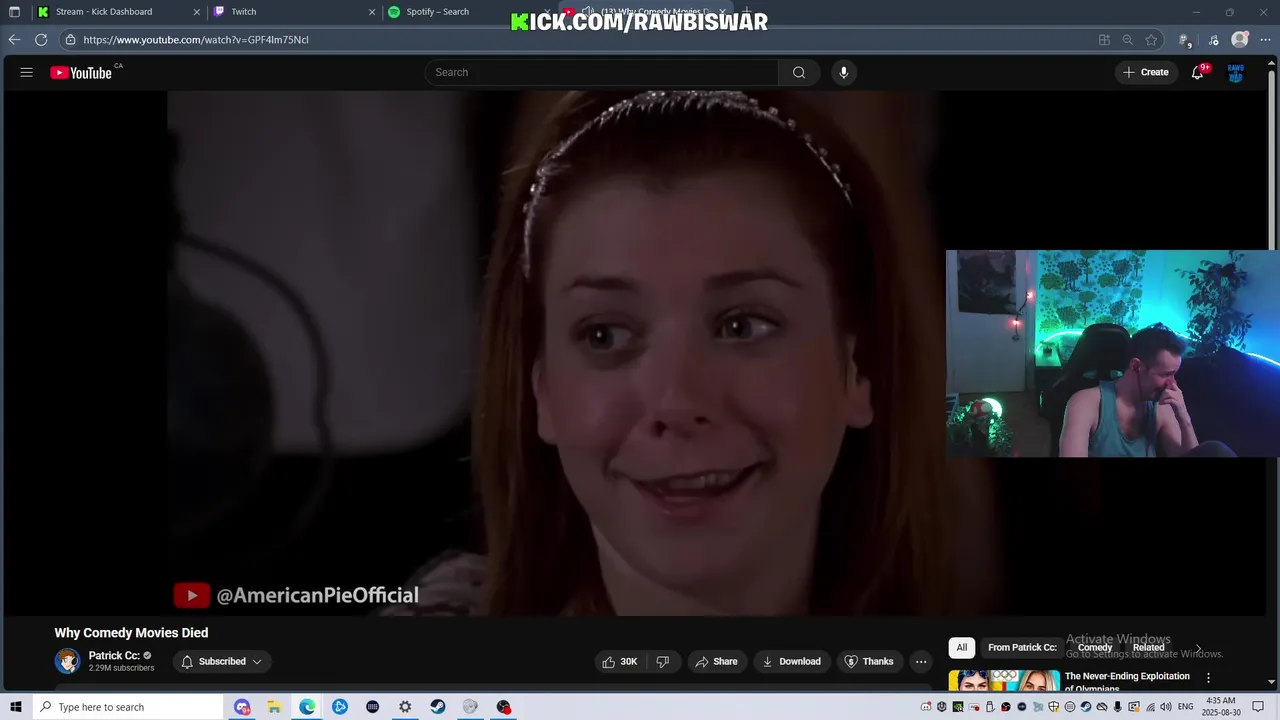Select the All filter chip
The height and width of the screenshot is (720, 1280).
point(962,648)
